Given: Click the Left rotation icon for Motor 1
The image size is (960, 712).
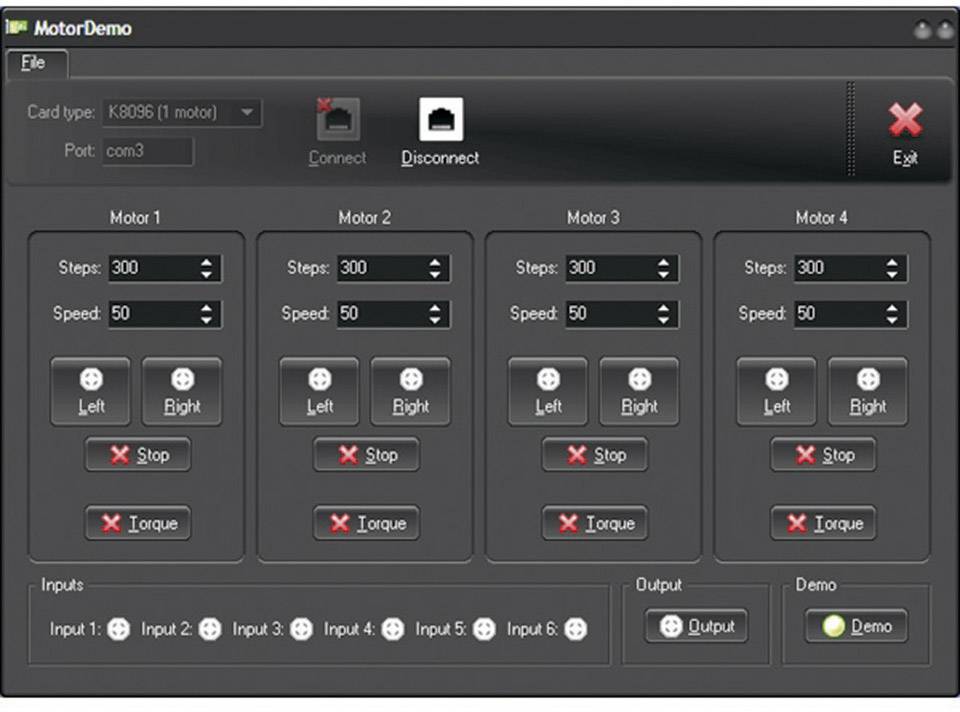Looking at the screenshot, I should coord(90,378).
